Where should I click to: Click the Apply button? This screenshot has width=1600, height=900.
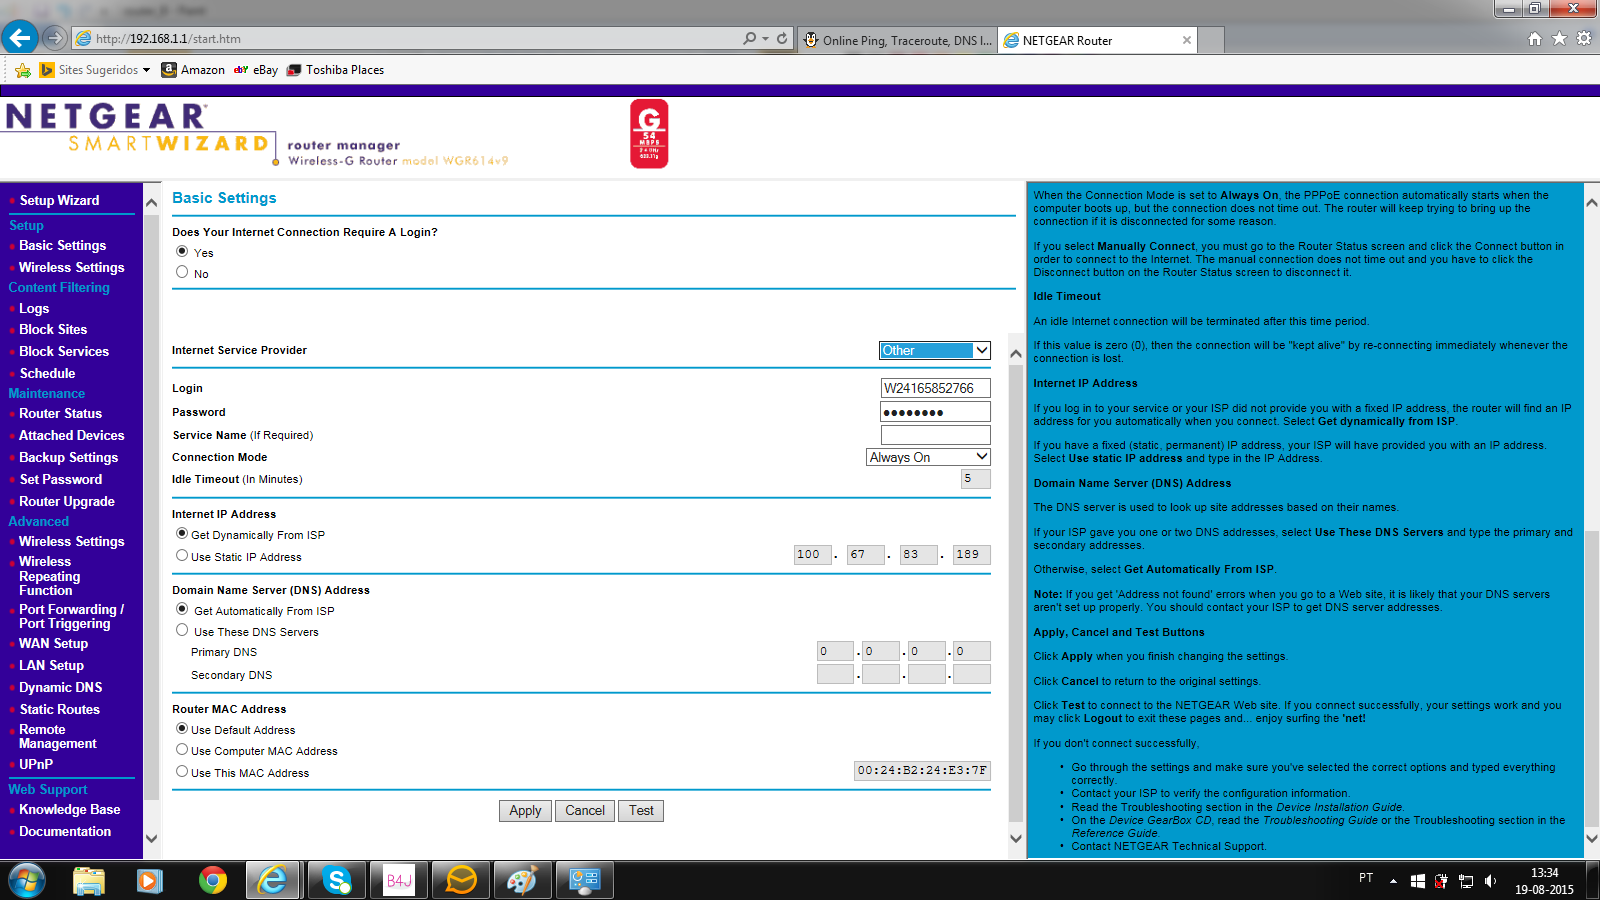pyautogui.click(x=525, y=811)
